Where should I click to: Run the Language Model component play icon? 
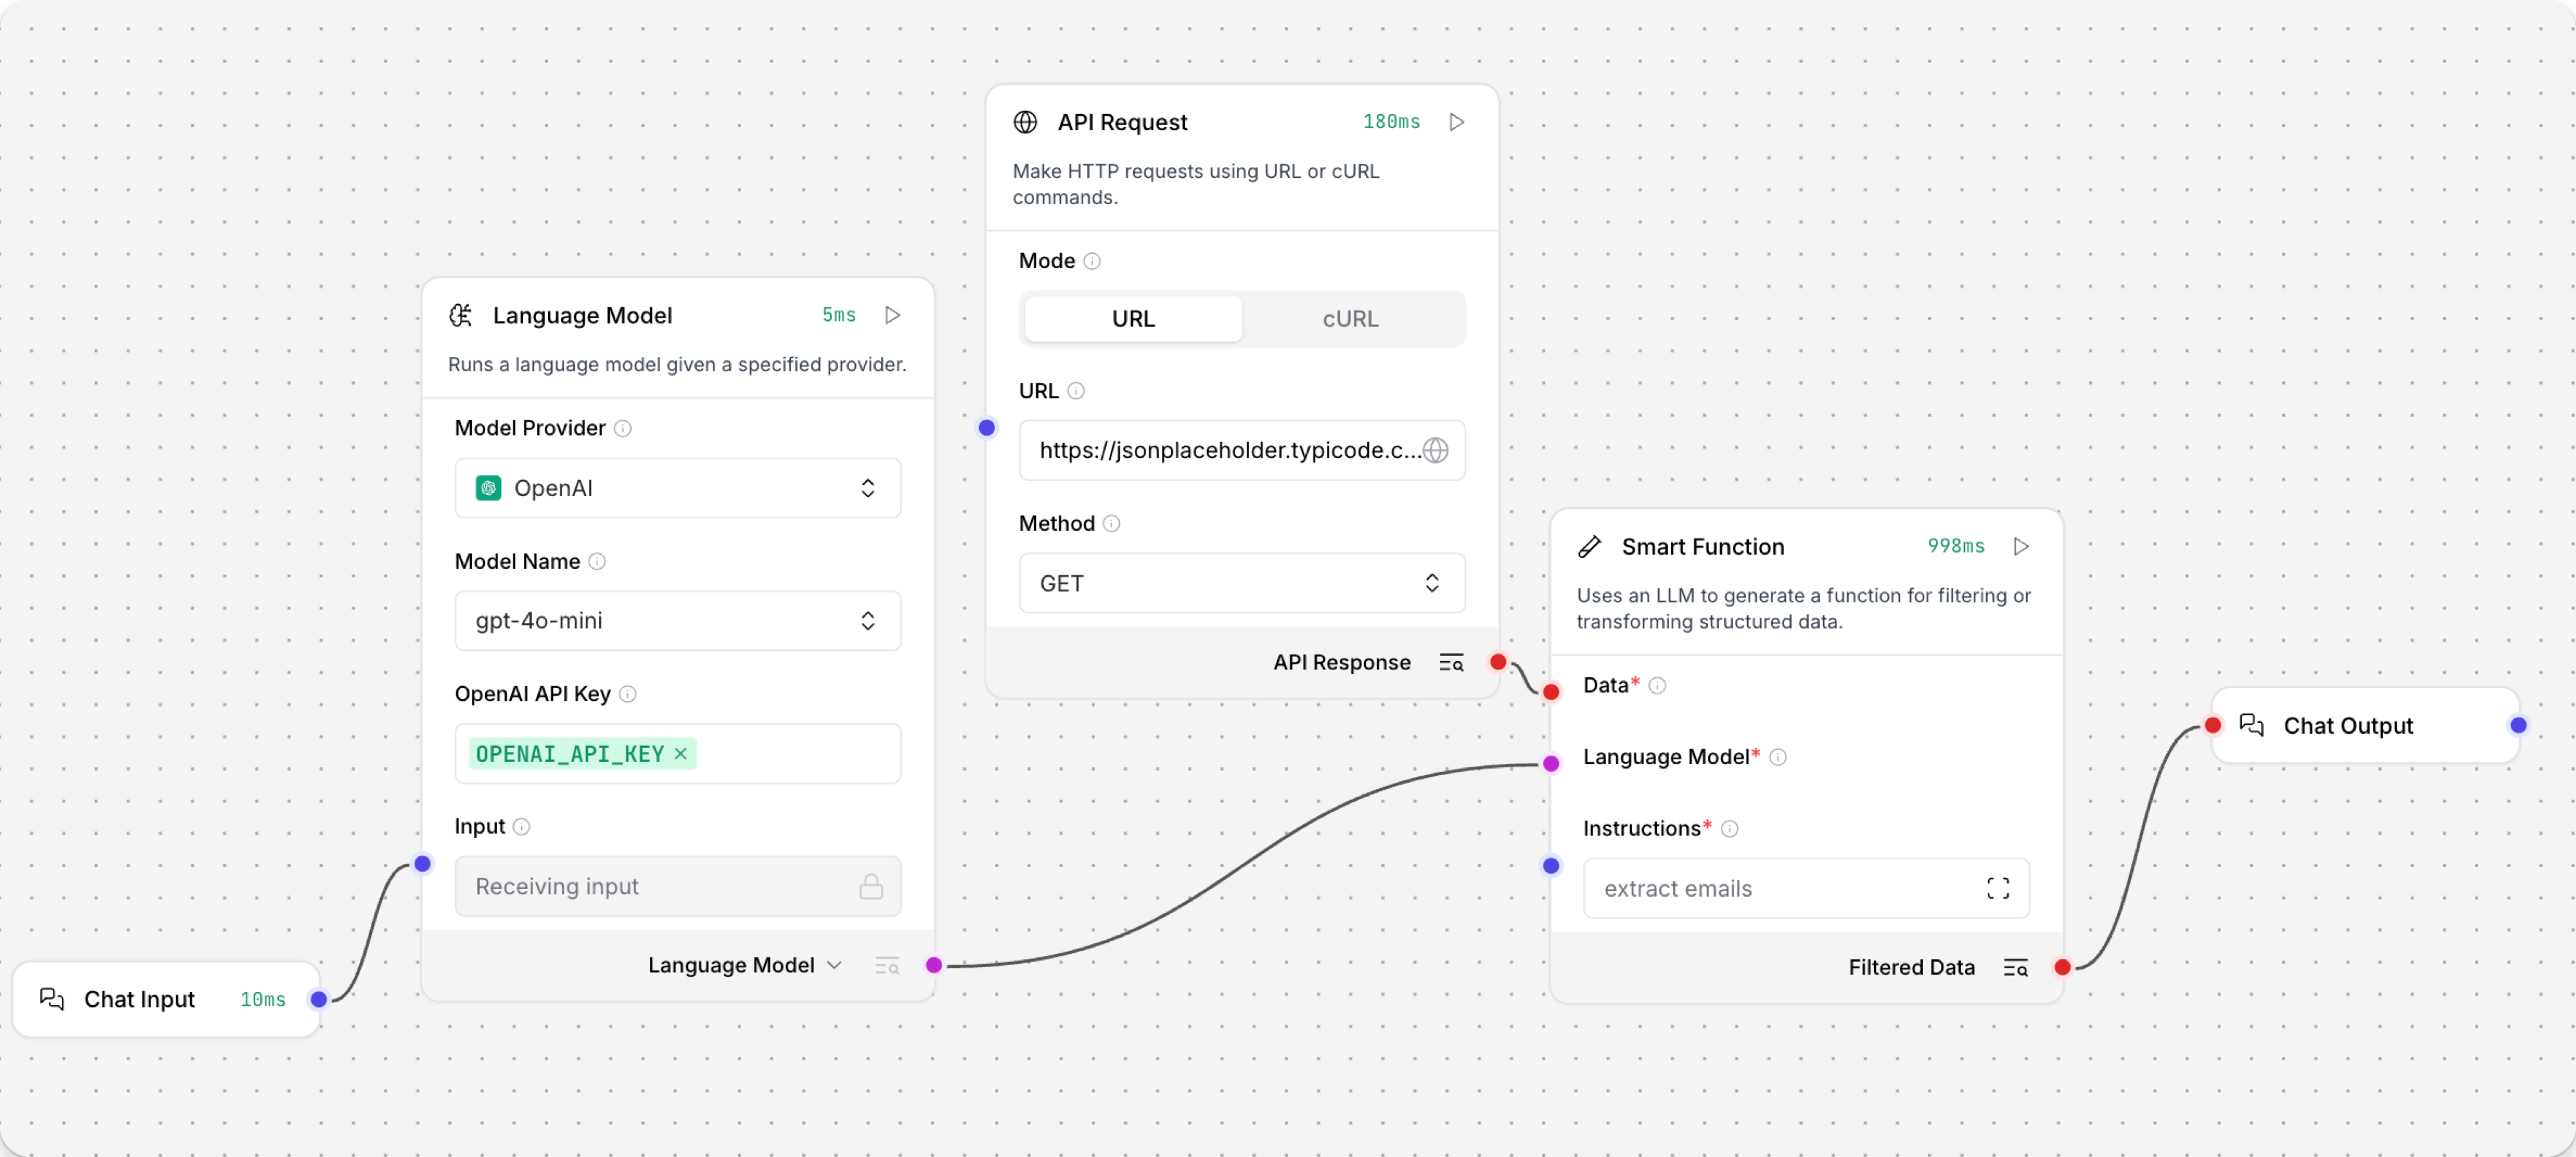pyautogui.click(x=892, y=315)
